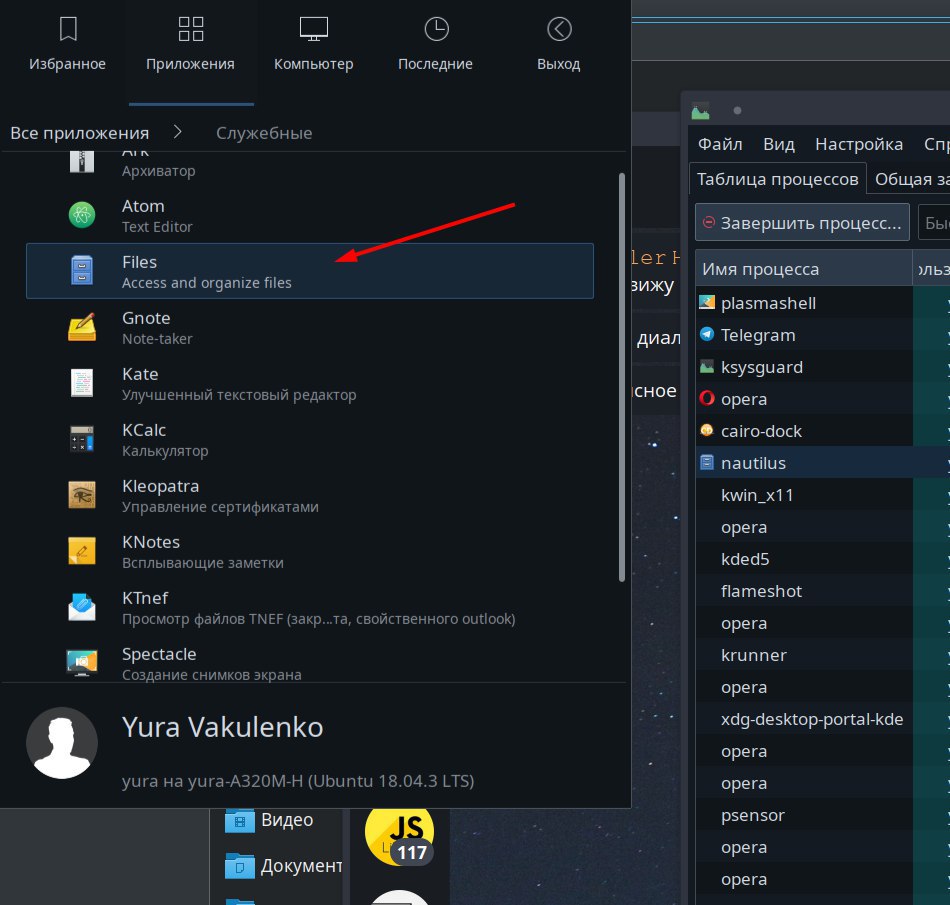The image size is (950, 905).
Task: Select the krunner process row
Action: 823,655
